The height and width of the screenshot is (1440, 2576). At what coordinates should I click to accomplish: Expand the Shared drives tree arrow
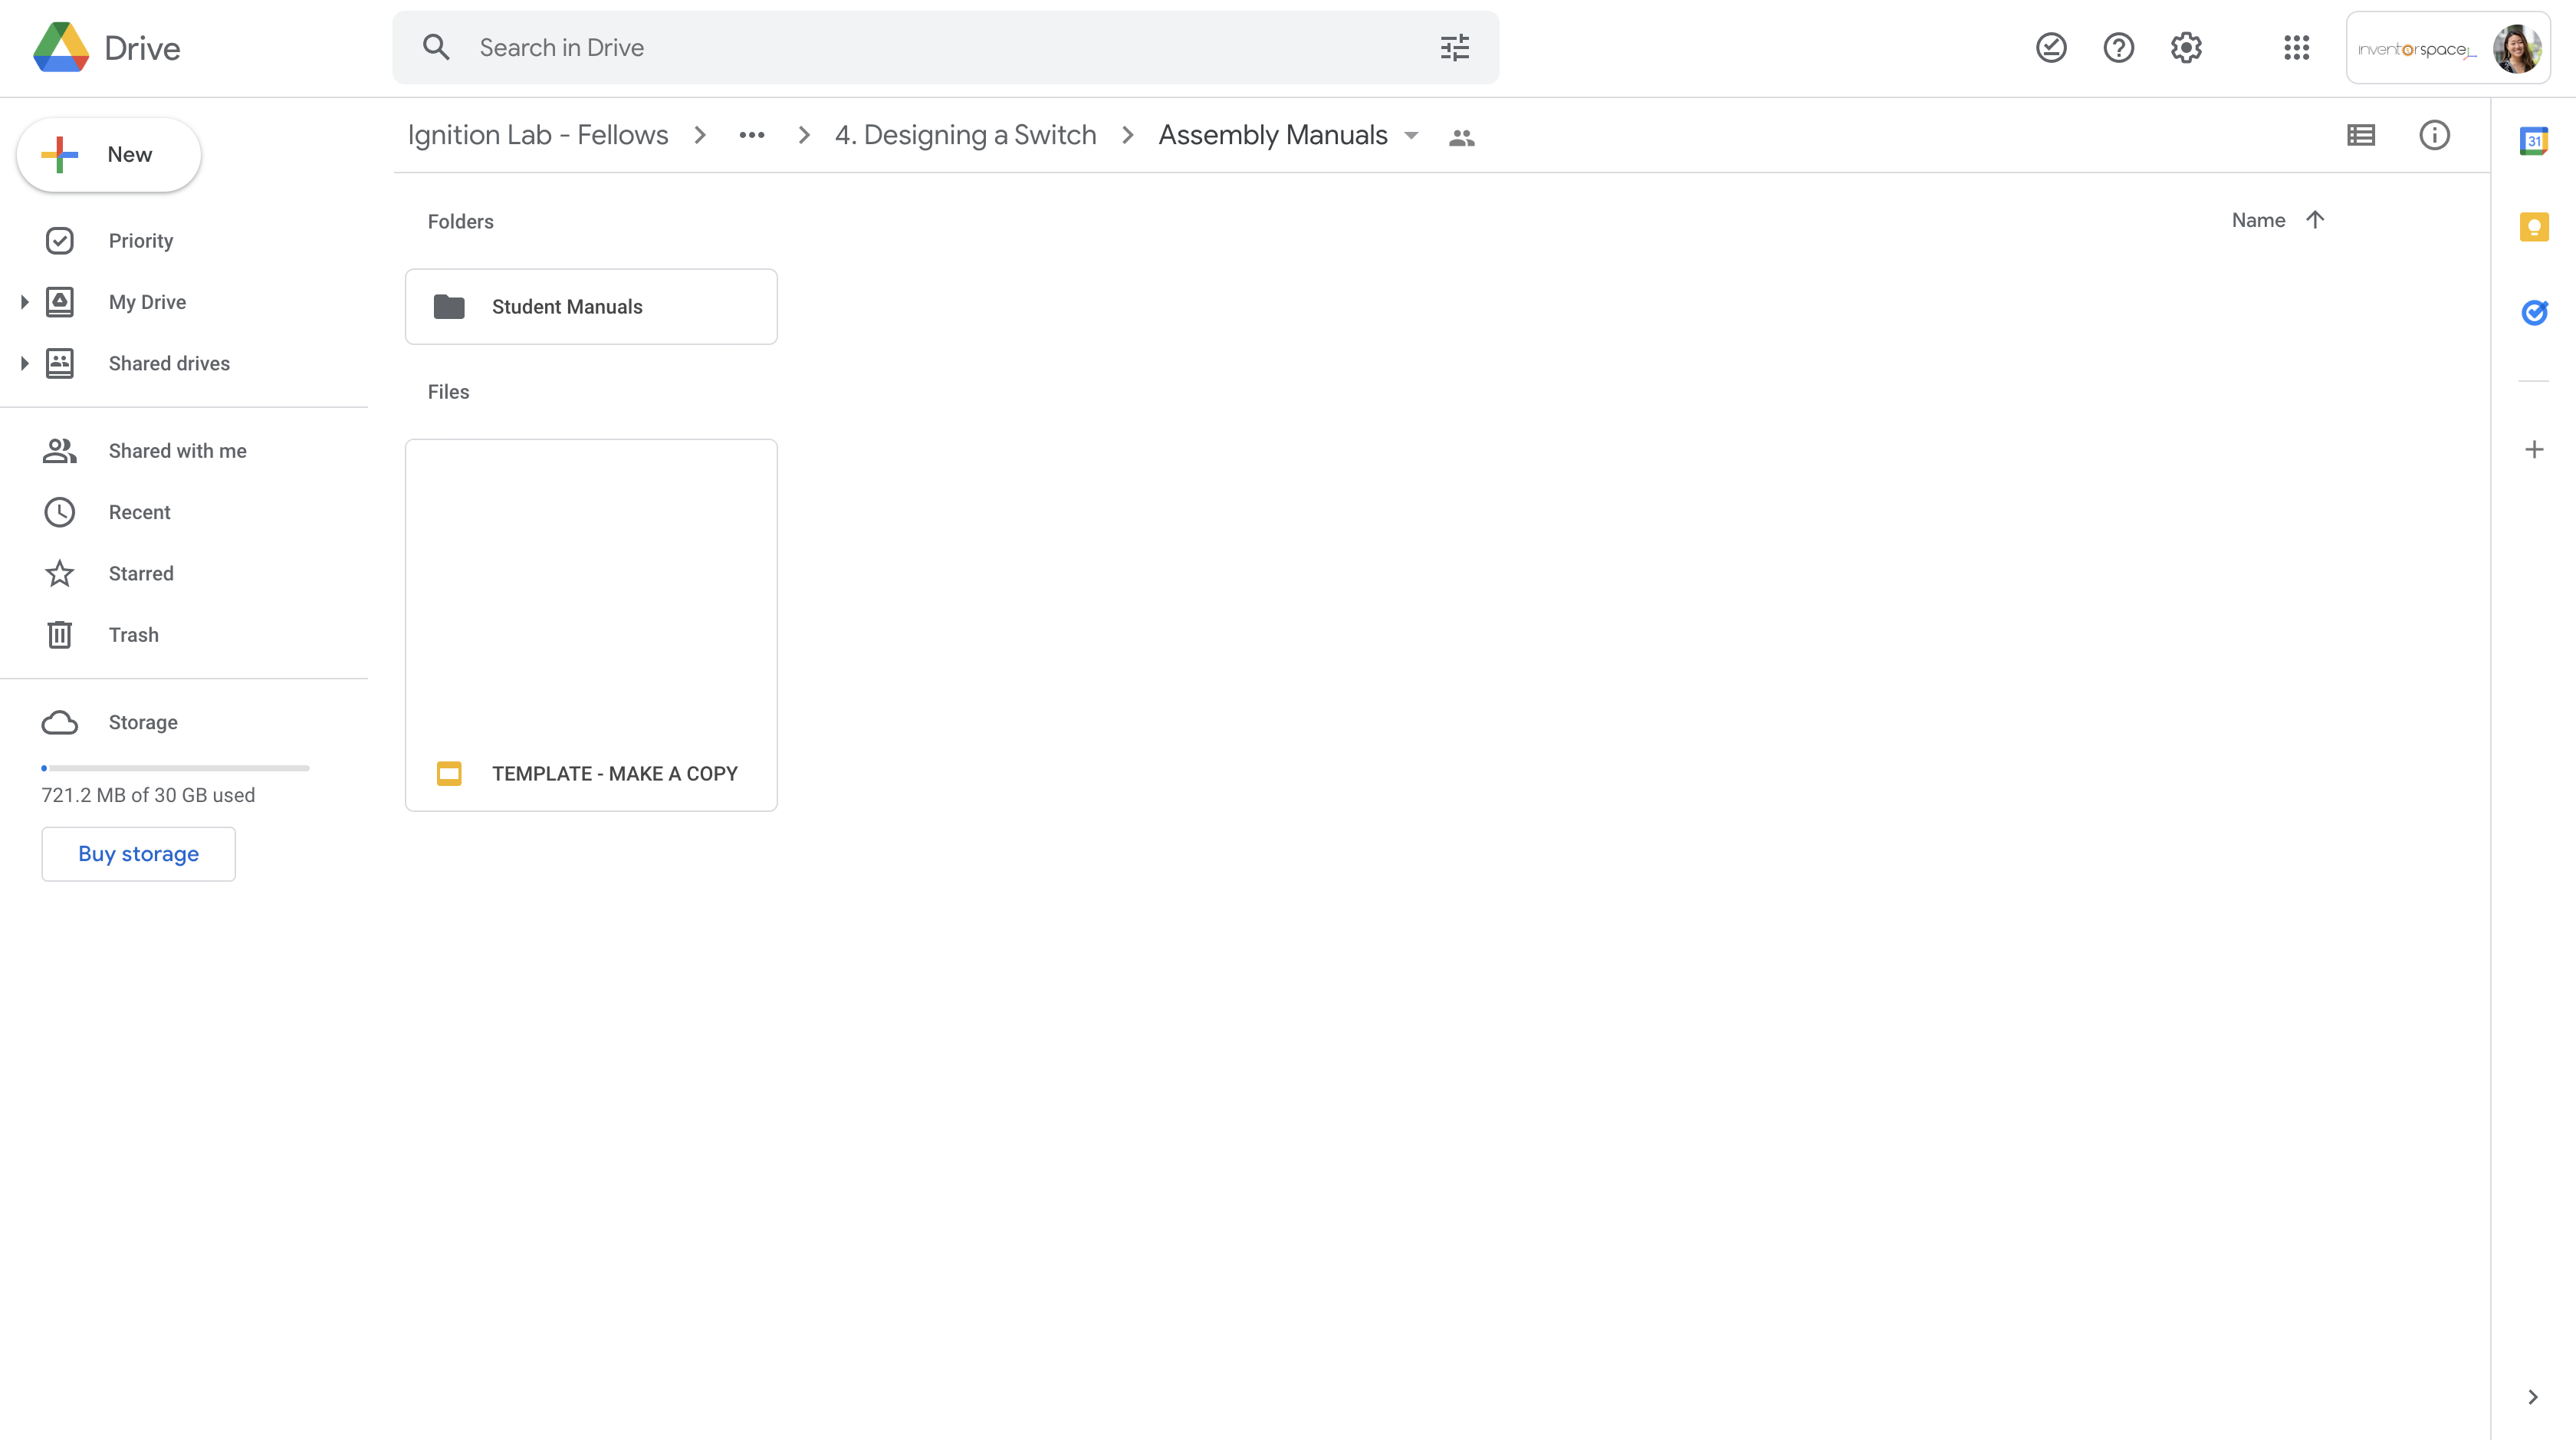point(25,363)
